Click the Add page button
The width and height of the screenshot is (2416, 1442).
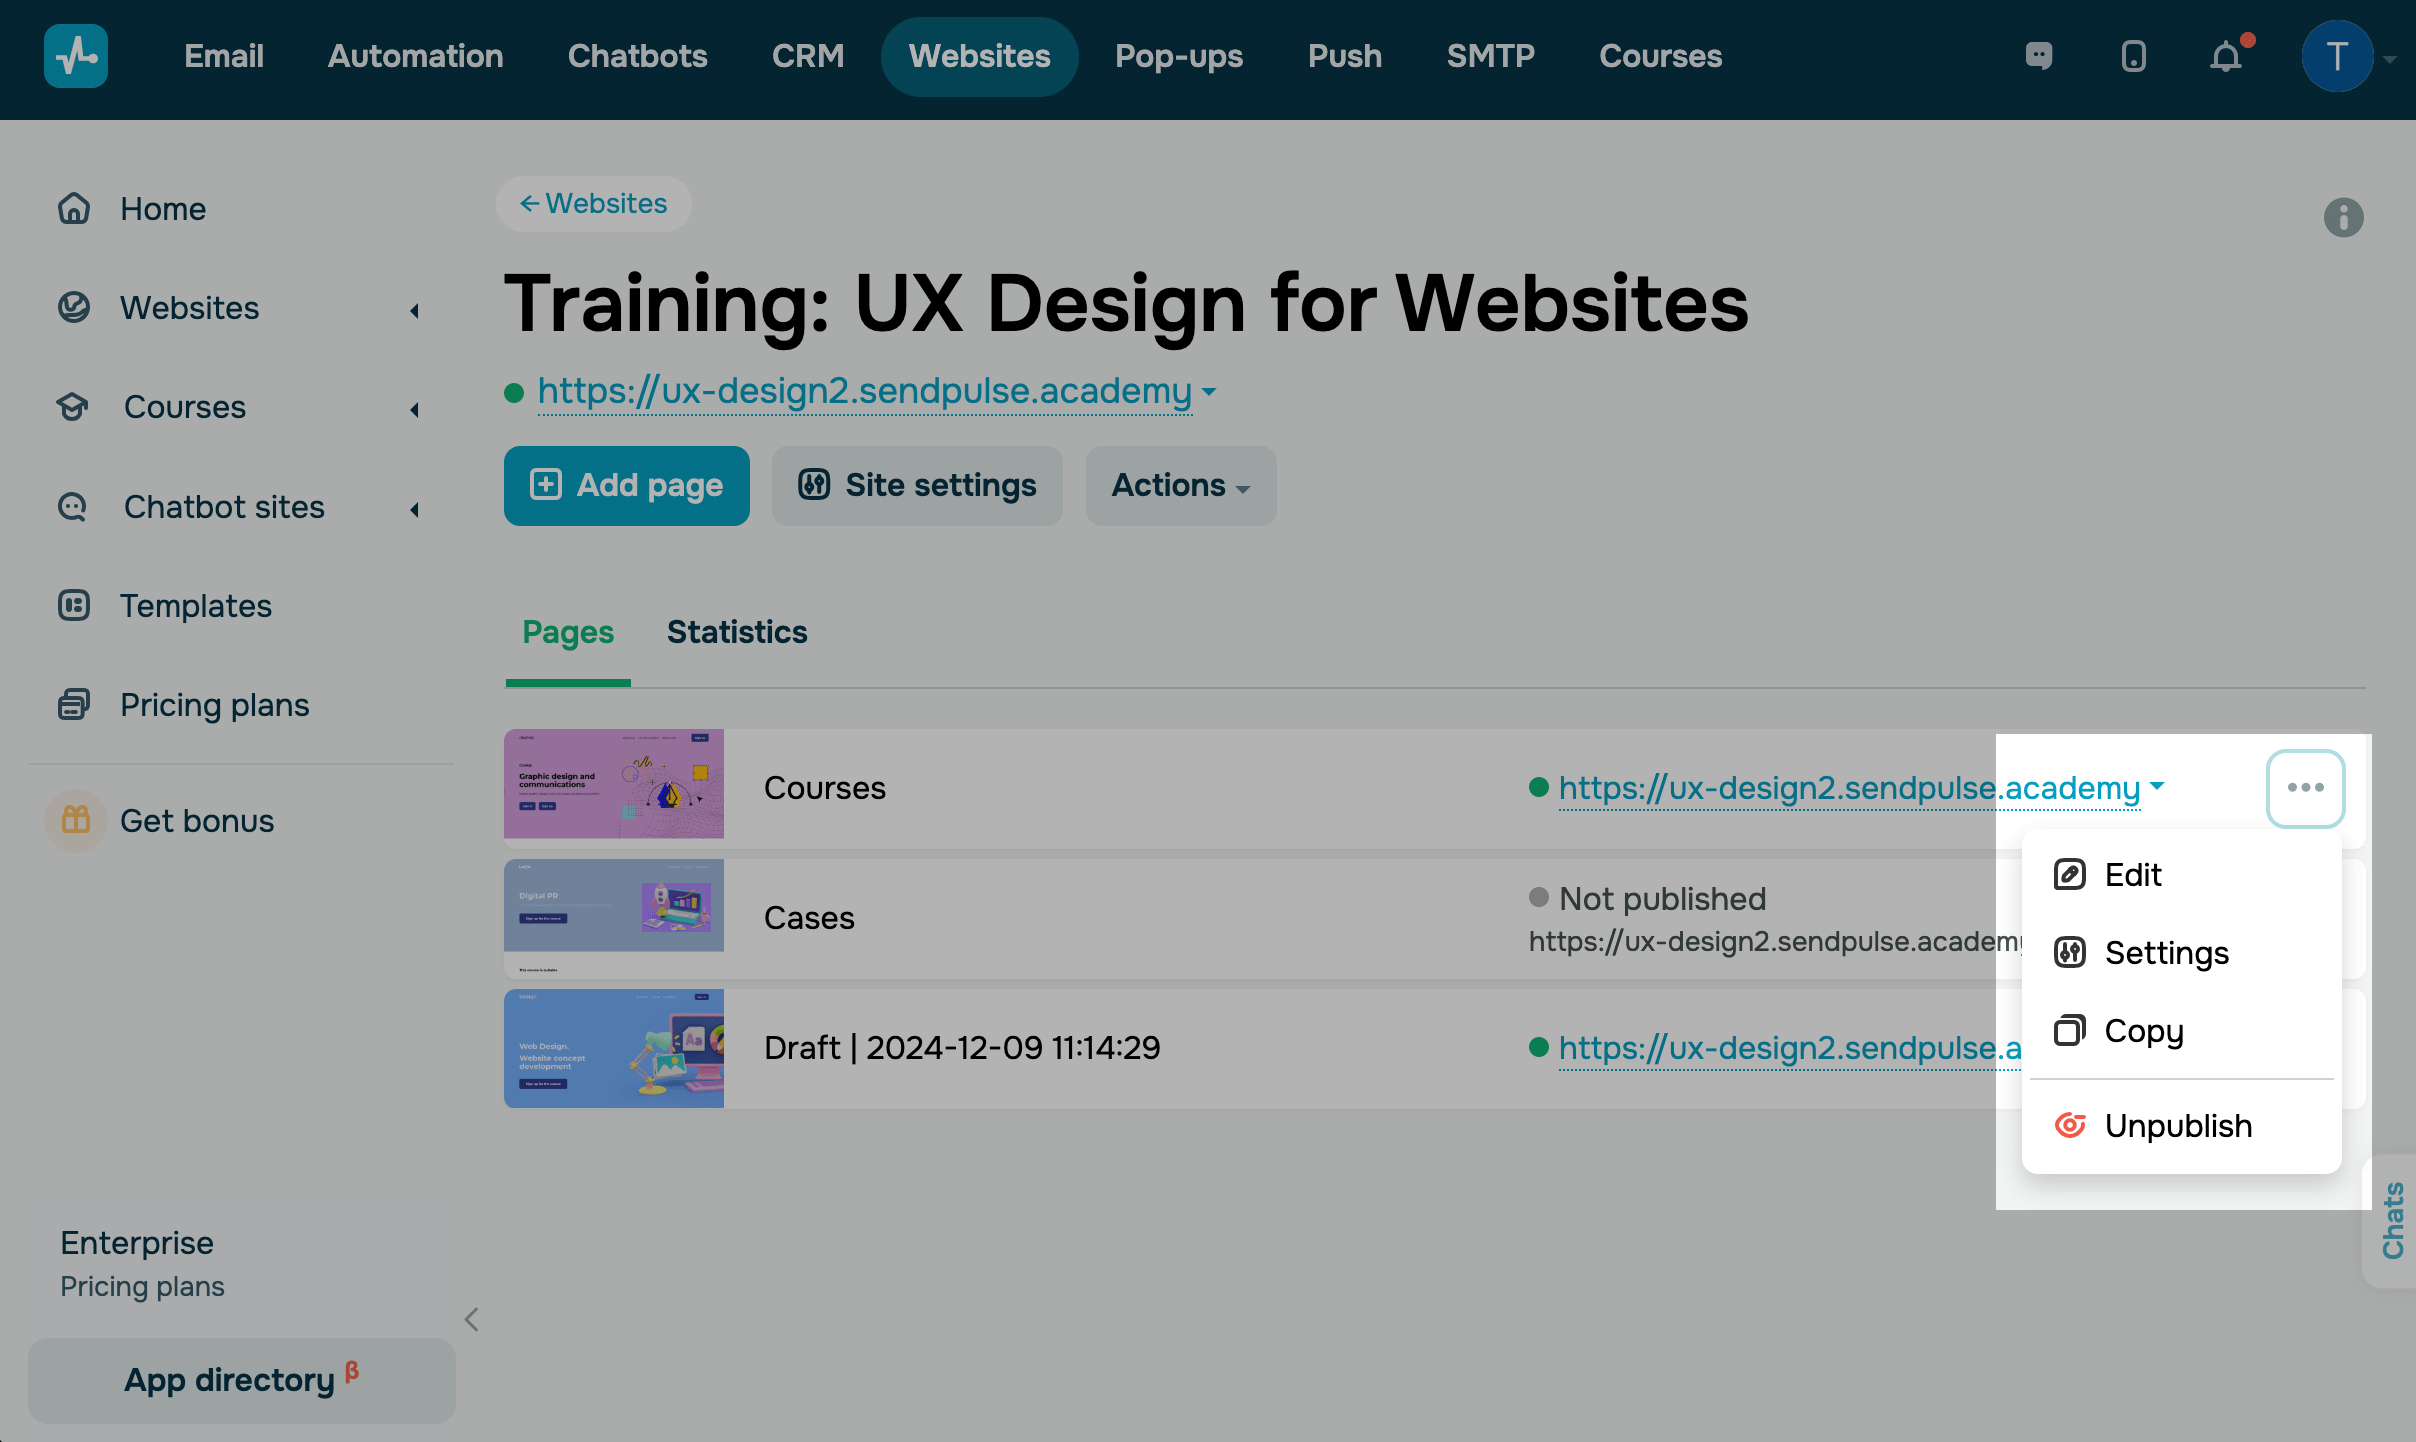point(626,486)
